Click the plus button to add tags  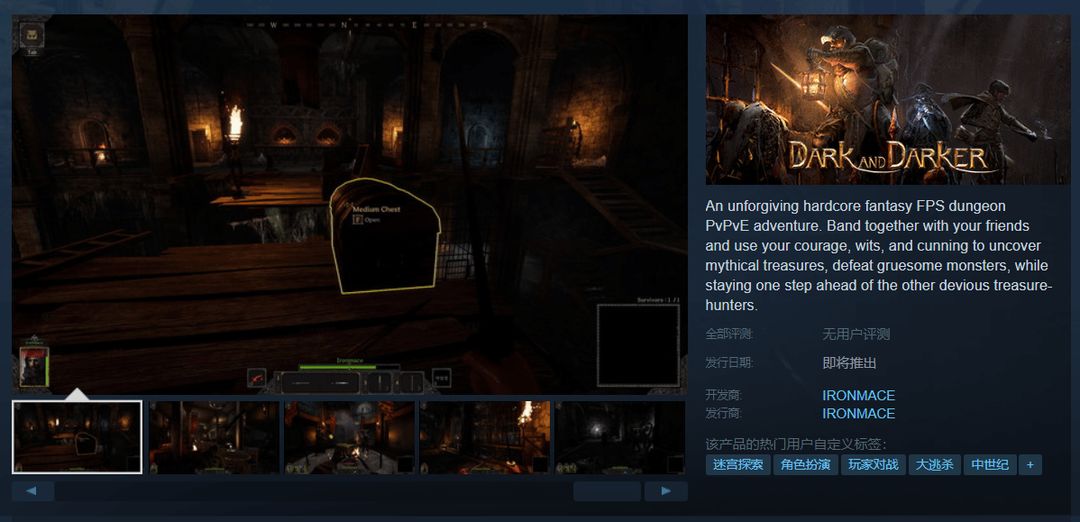click(1030, 465)
